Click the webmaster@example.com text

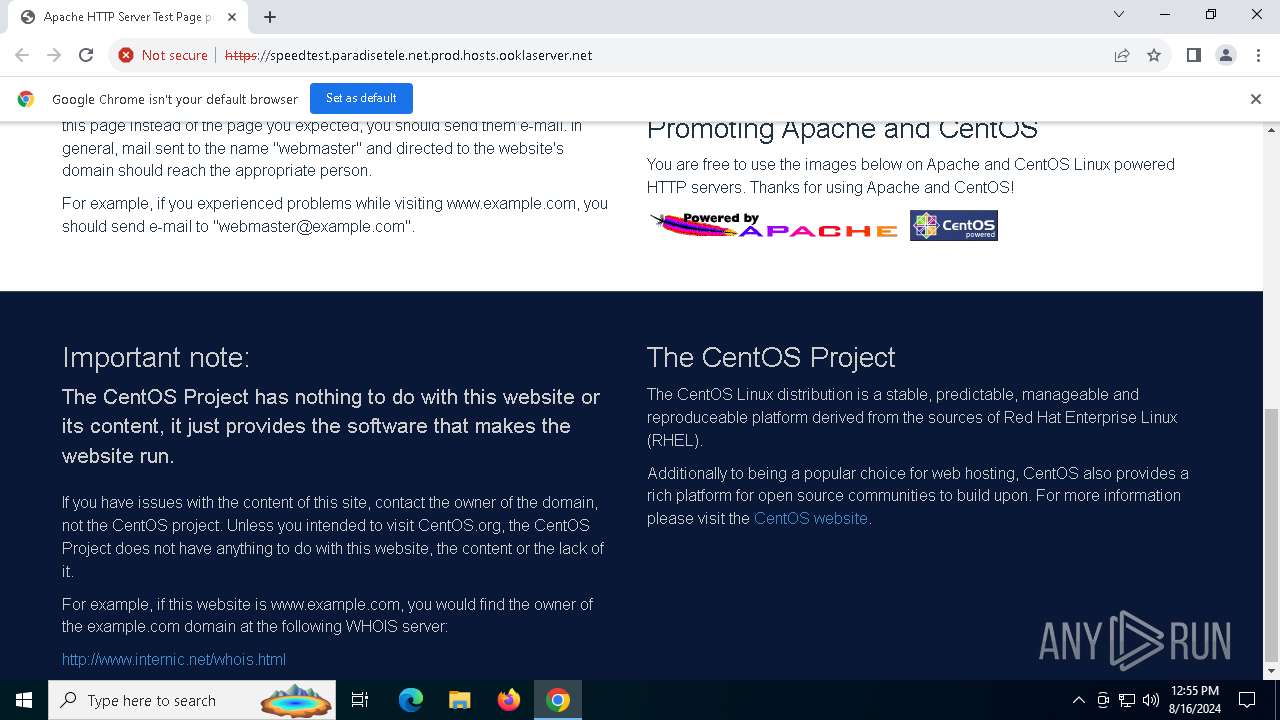tap(311, 226)
